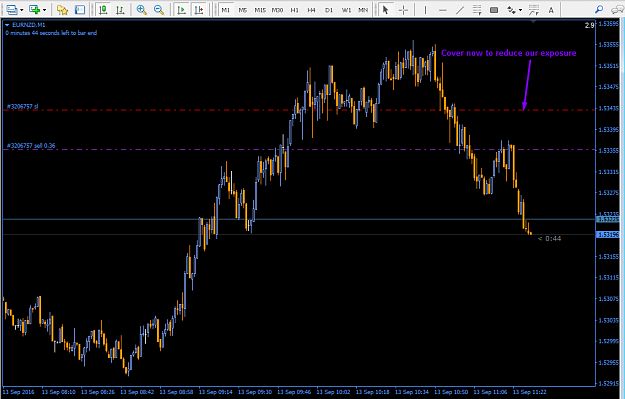Select the Fibonacci retracement tool
The image size is (625, 399).
click(x=477, y=10)
